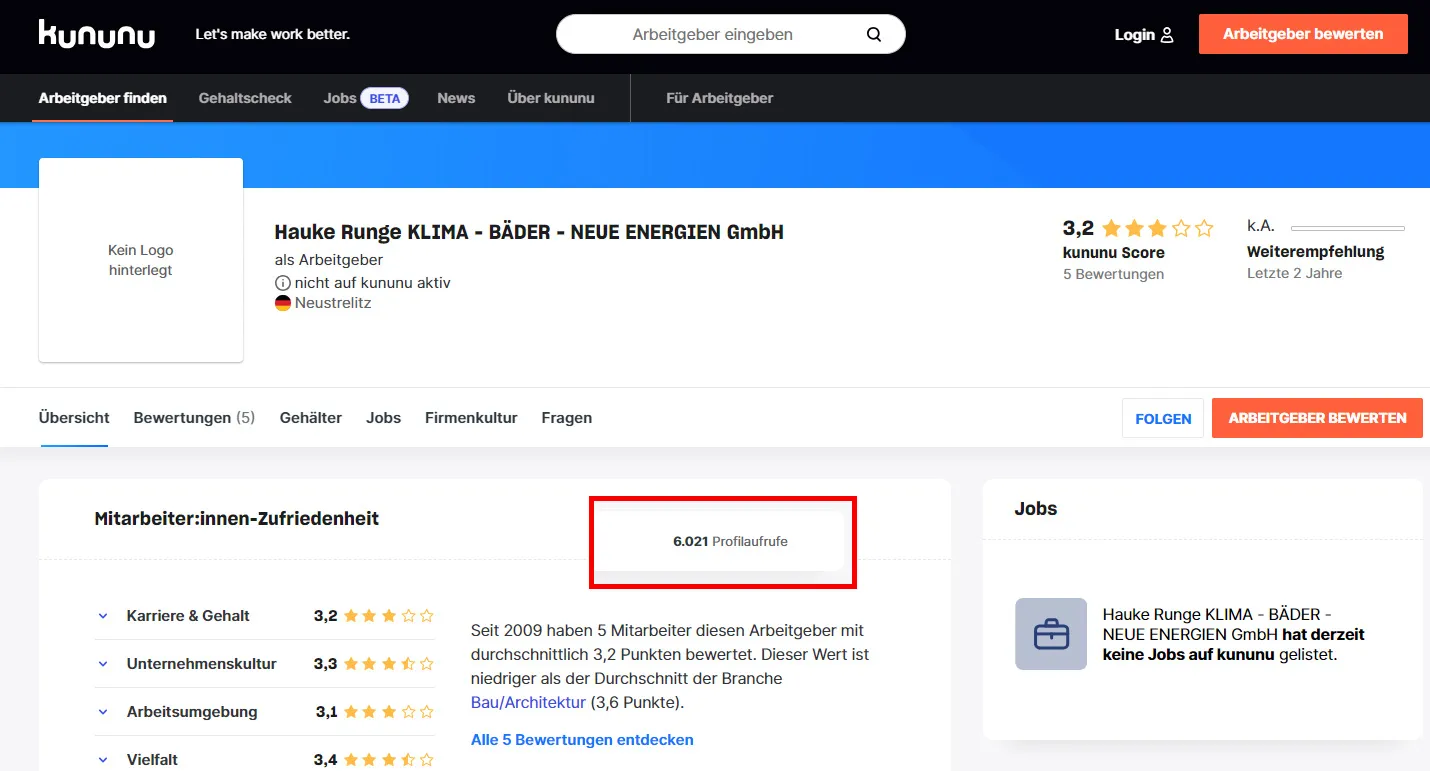This screenshot has height=771, width=1430.
Task: Click the 'Let's make work better.' slogan
Action: click(x=272, y=34)
